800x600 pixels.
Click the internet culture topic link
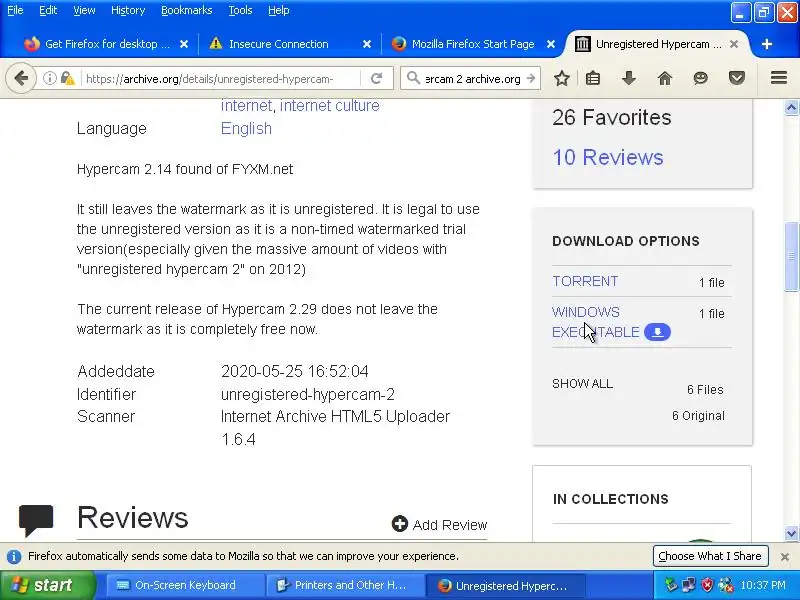point(329,106)
